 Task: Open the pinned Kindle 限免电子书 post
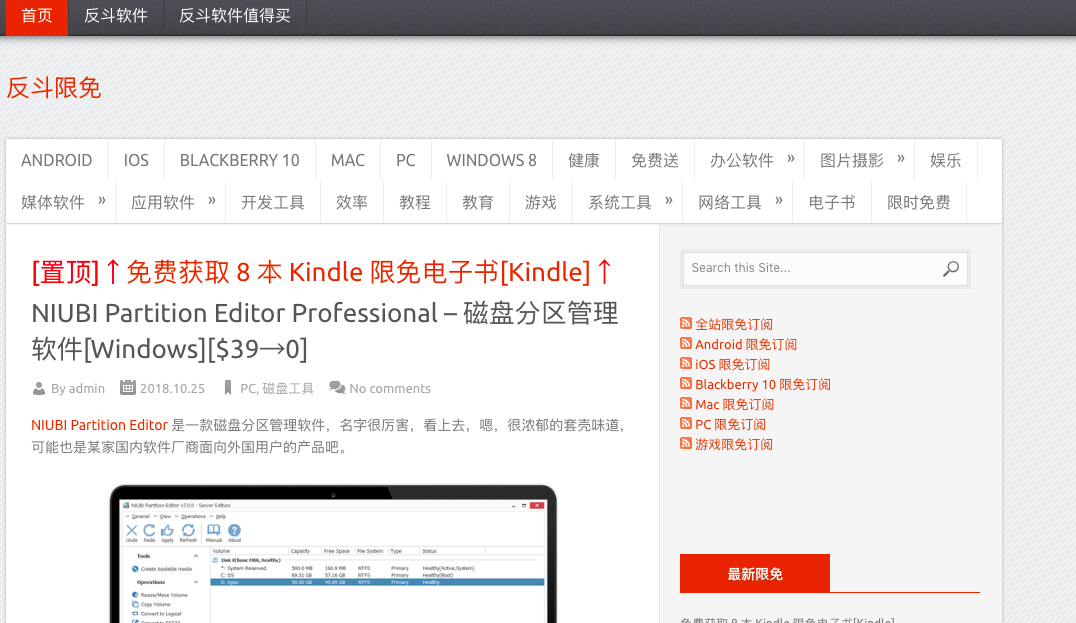322,272
